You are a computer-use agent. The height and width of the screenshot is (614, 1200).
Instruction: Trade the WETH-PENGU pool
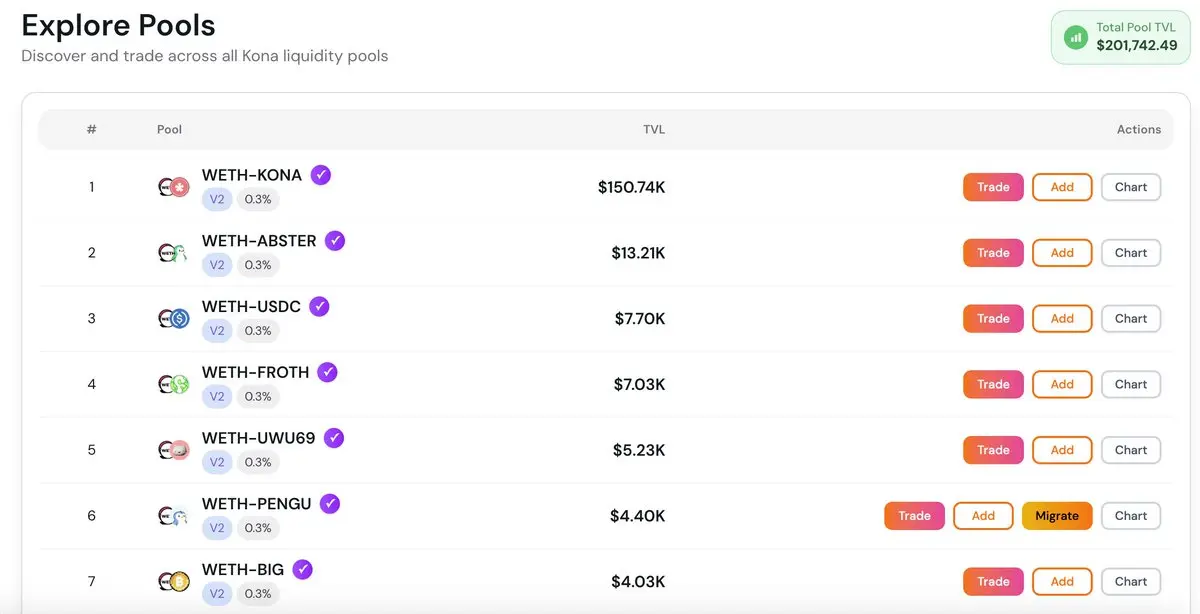(914, 516)
